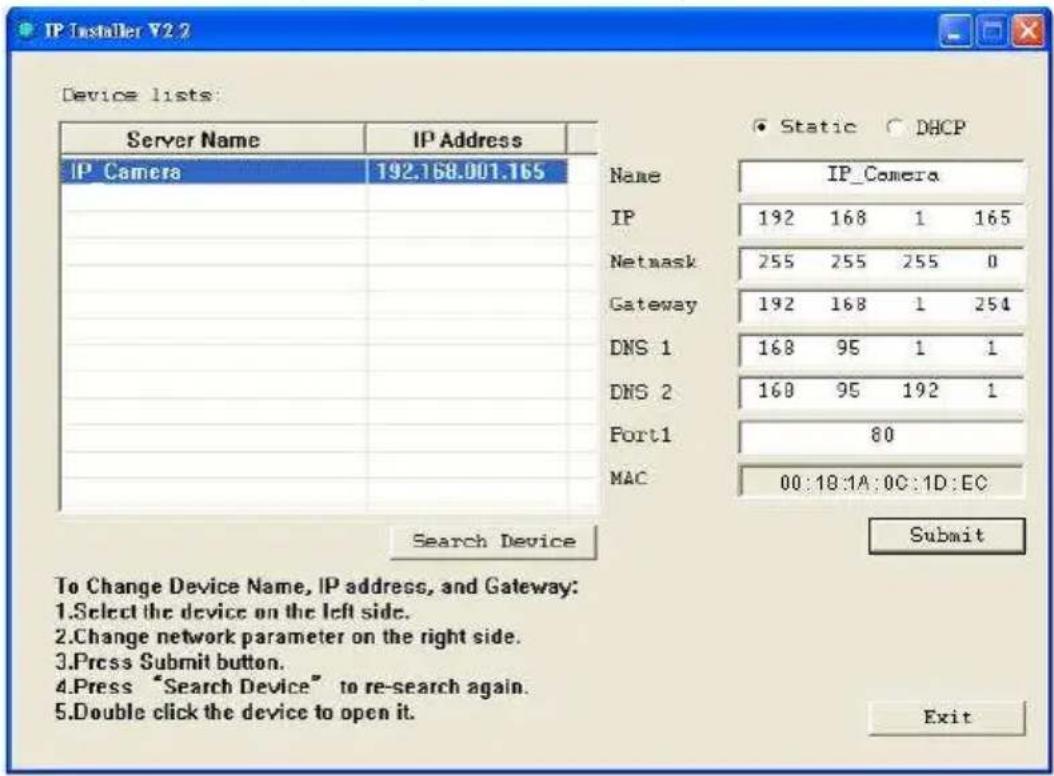
Task: Click the MAC address field 00:18:1A:0C:1D:EC
Action: (x=882, y=482)
